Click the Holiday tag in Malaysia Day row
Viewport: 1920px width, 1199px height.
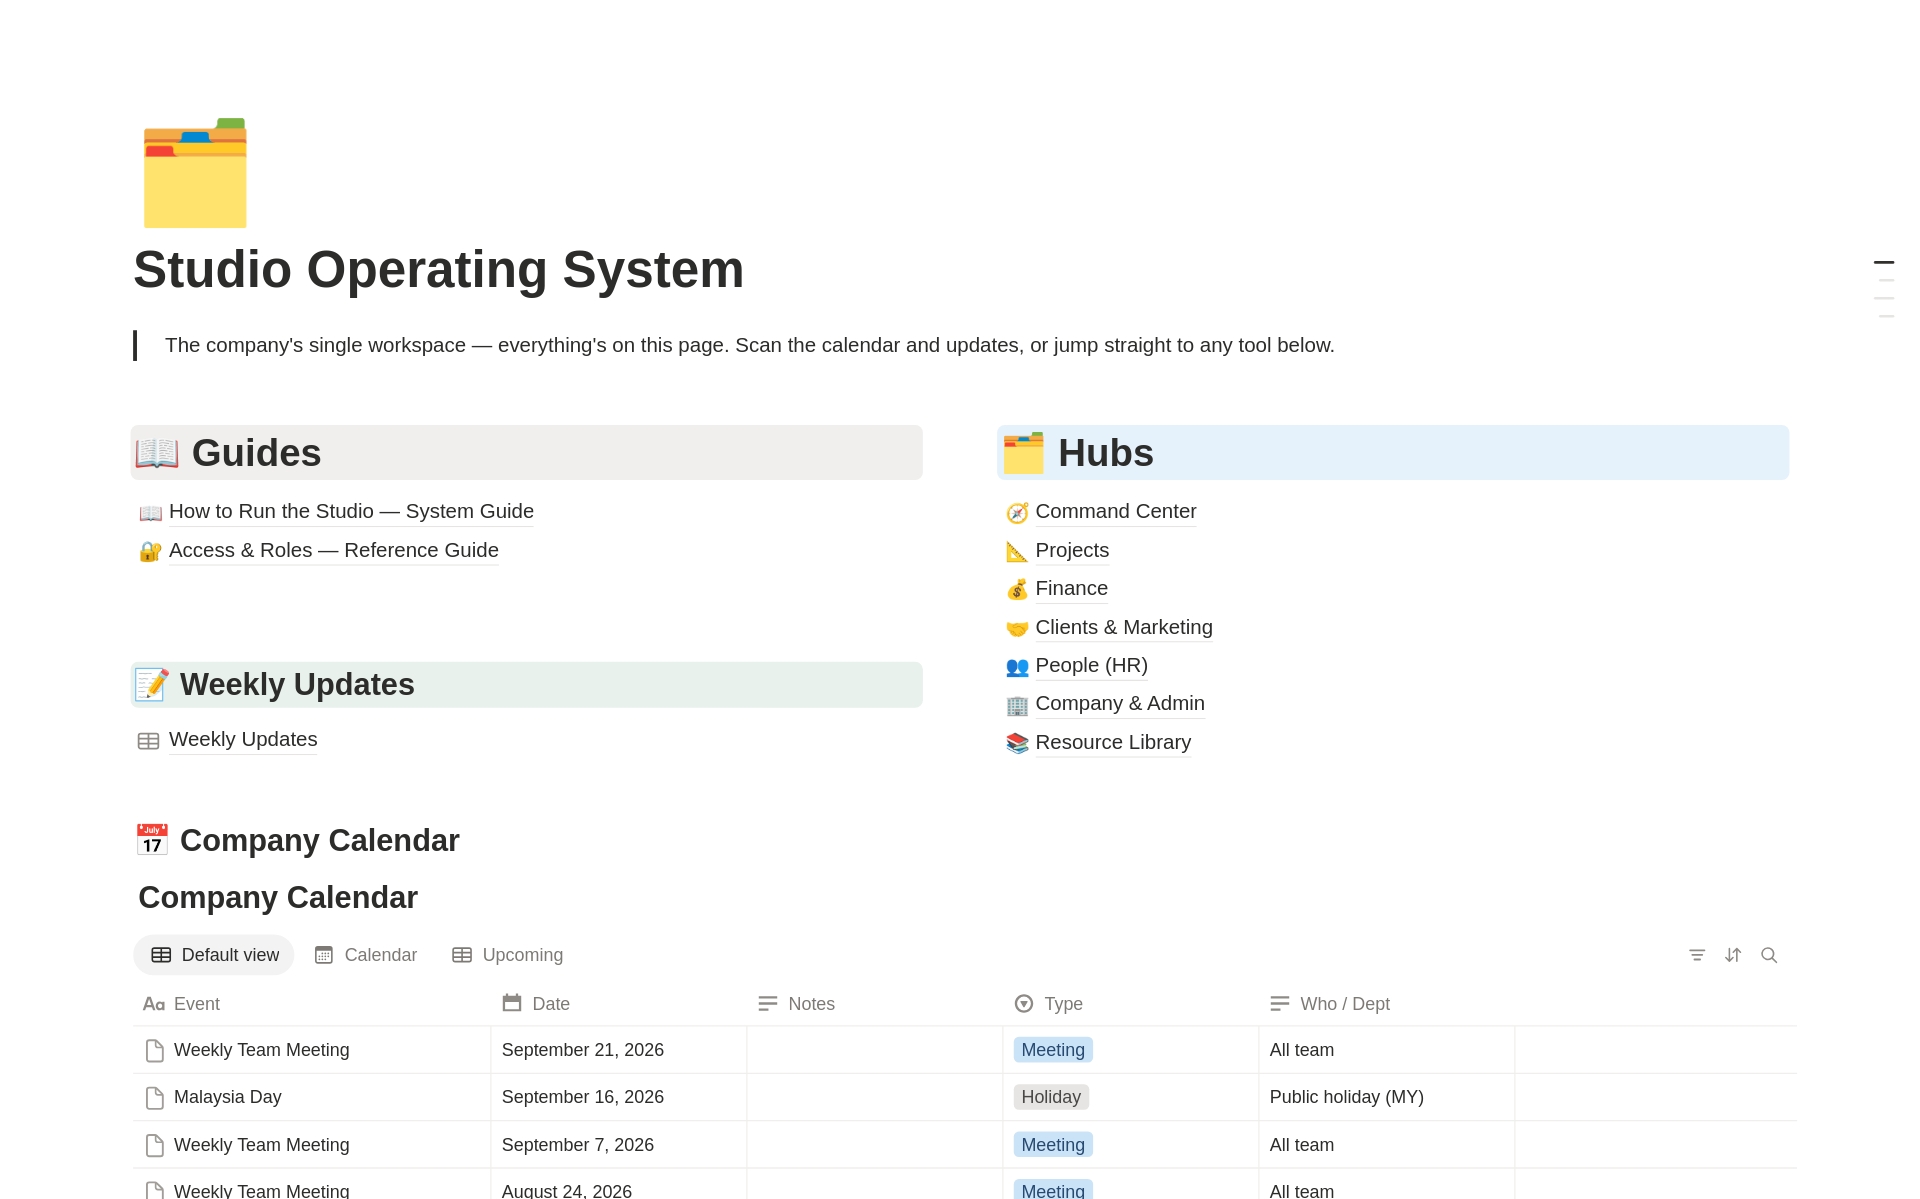(1051, 1097)
